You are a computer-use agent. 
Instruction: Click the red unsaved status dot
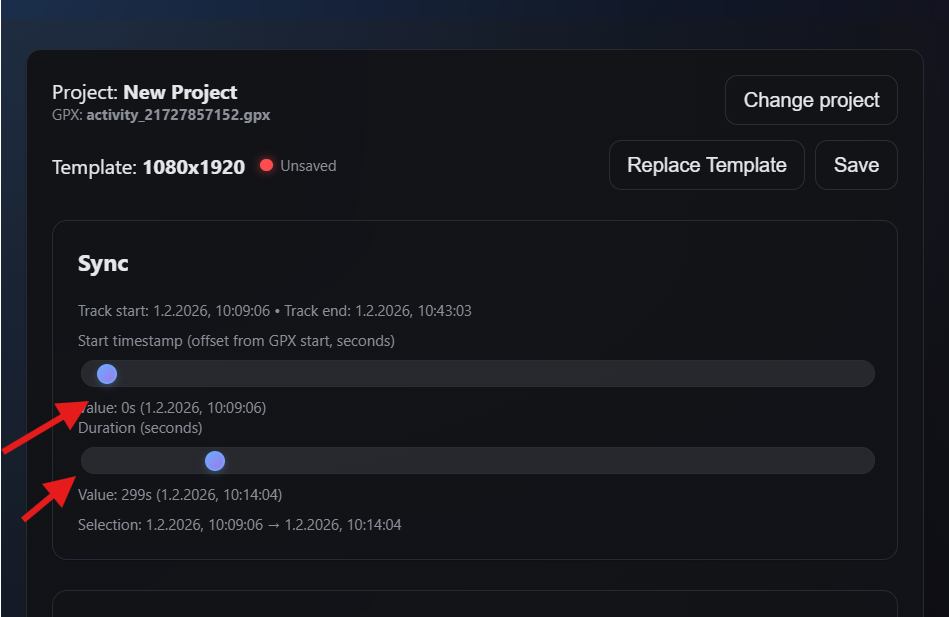click(267, 165)
